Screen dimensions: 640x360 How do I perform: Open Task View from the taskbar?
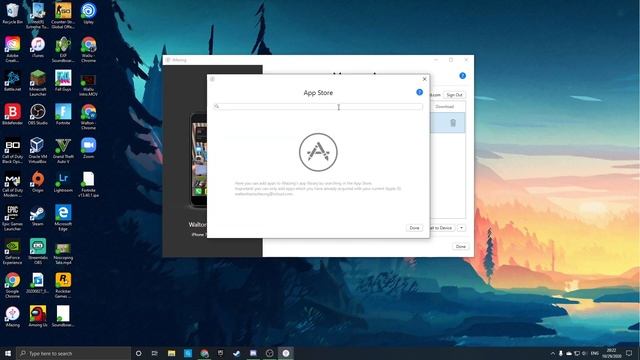pos(155,353)
